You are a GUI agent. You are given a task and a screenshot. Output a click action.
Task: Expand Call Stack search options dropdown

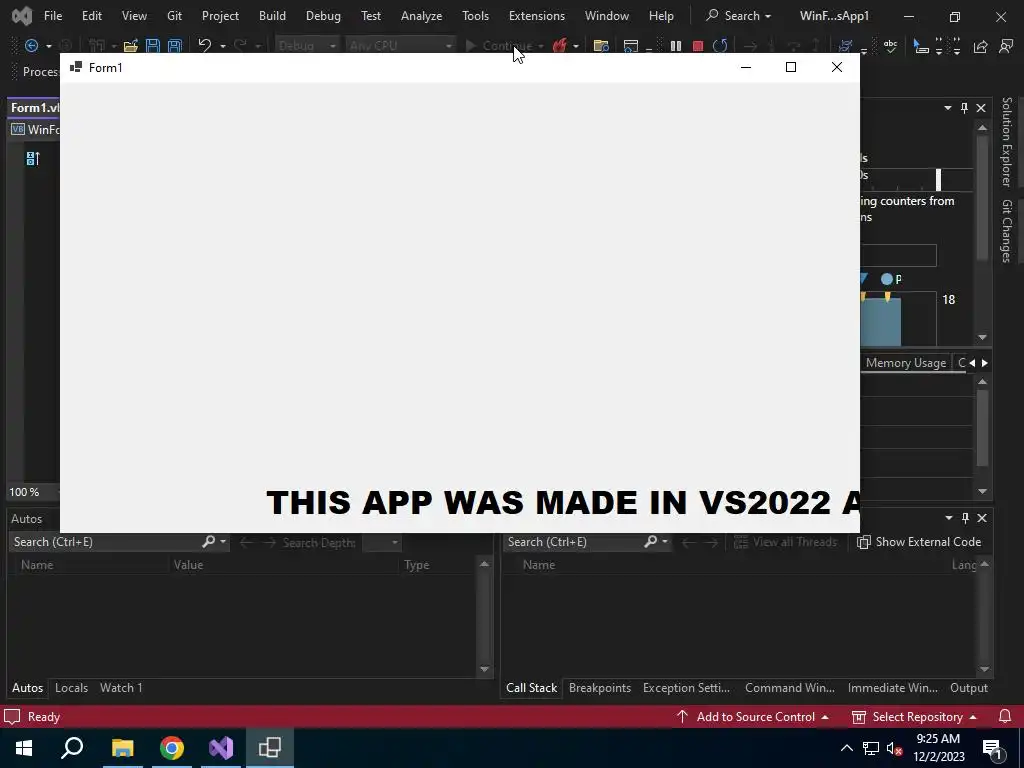coord(665,541)
